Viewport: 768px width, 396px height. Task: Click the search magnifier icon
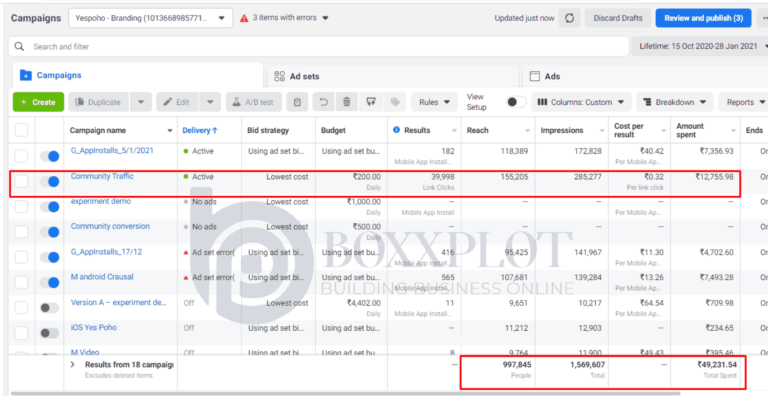(19, 47)
